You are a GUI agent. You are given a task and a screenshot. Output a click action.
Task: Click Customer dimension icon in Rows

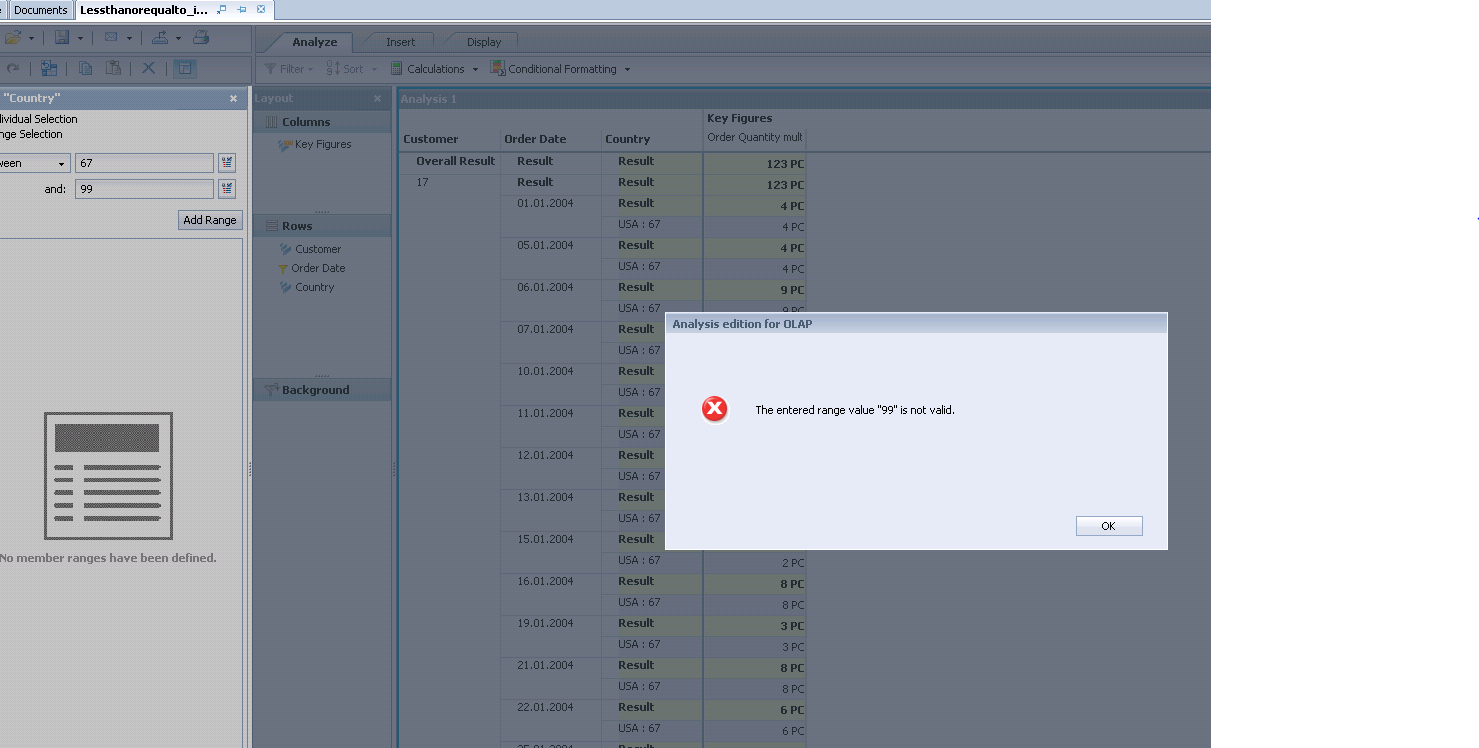click(286, 249)
